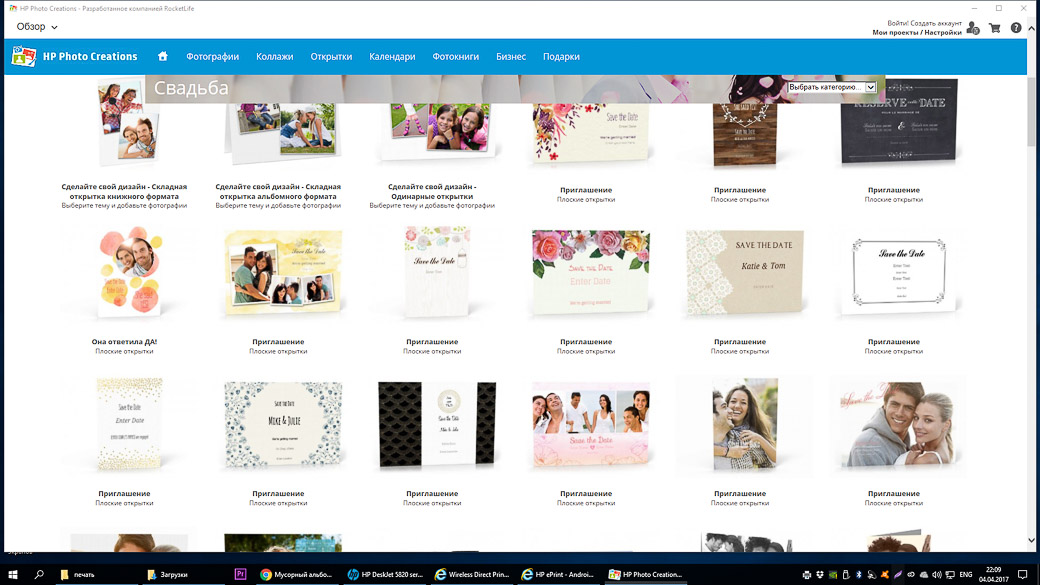
Task: Choose the roses Enter Date invitation
Action: pyautogui.click(x=591, y=272)
